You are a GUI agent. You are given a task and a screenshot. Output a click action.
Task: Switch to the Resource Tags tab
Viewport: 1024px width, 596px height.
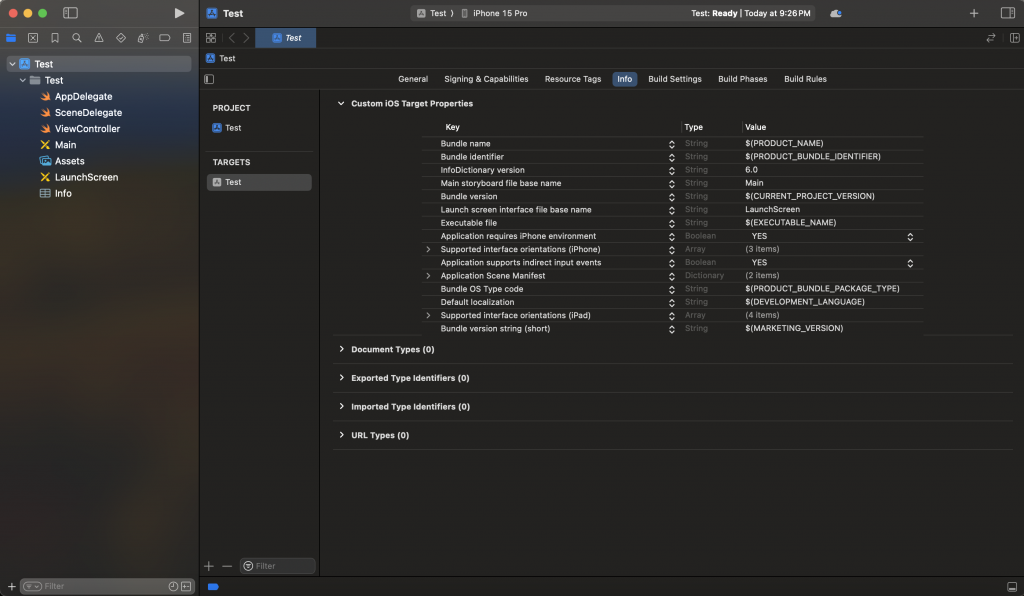tap(573, 79)
